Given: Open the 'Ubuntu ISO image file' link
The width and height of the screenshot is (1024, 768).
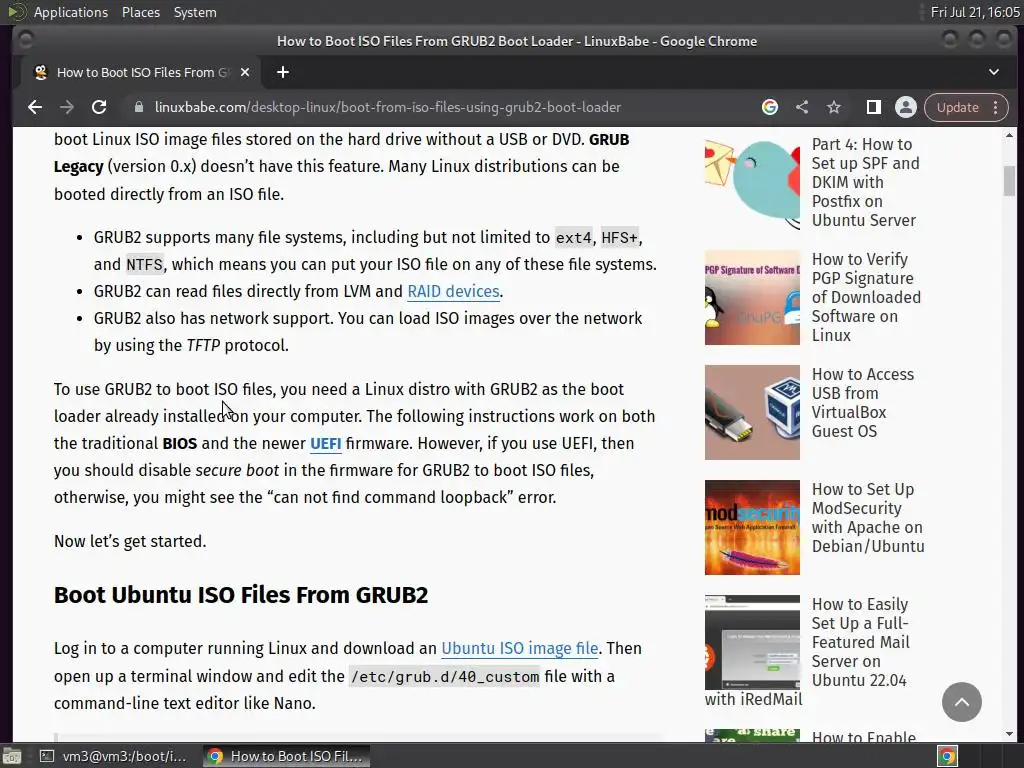Looking at the screenshot, I should [520, 648].
